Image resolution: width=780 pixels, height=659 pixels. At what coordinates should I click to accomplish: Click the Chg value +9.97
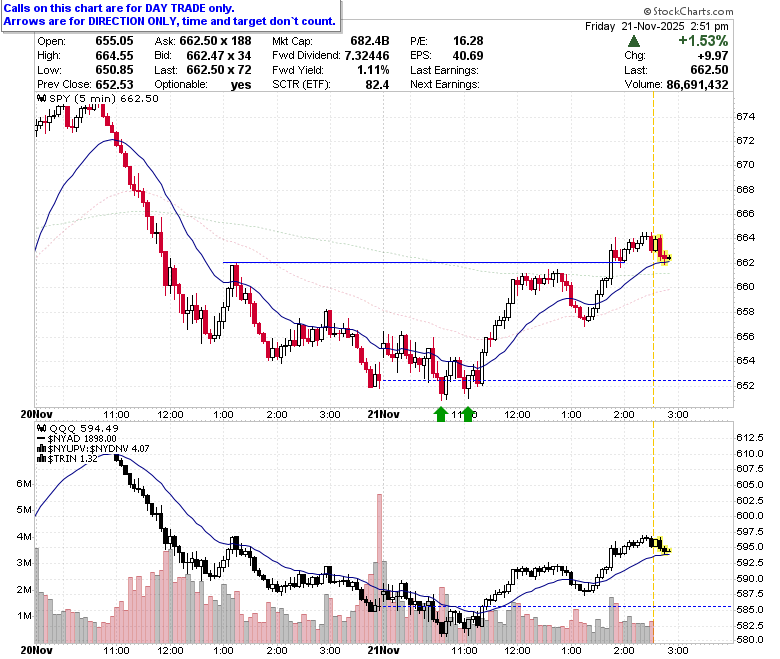(x=713, y=55)
